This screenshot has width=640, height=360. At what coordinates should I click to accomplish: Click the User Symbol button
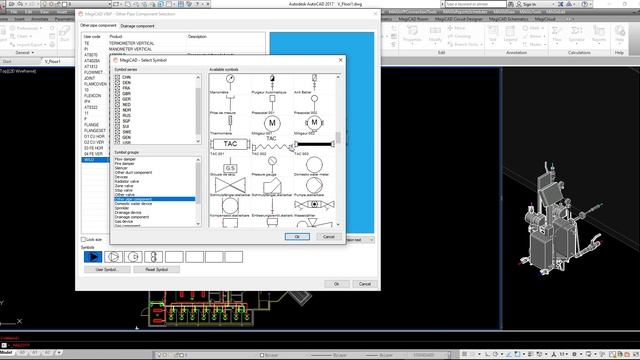[x=106, y=269]
